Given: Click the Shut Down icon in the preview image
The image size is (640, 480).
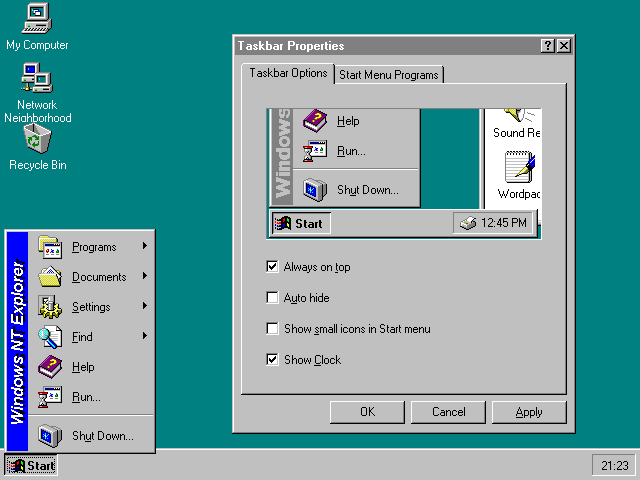Looking at the screenshot, I should [x=315, y=190].
